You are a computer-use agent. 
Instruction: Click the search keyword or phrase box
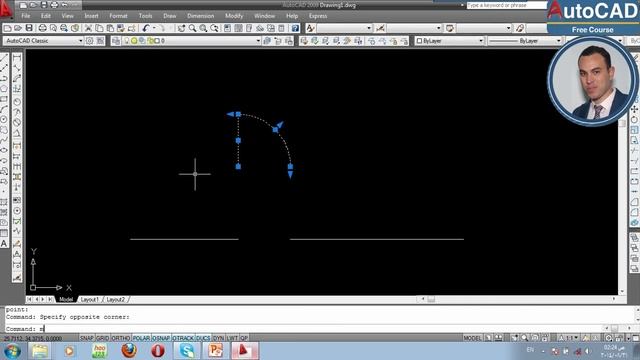point(506,5)
